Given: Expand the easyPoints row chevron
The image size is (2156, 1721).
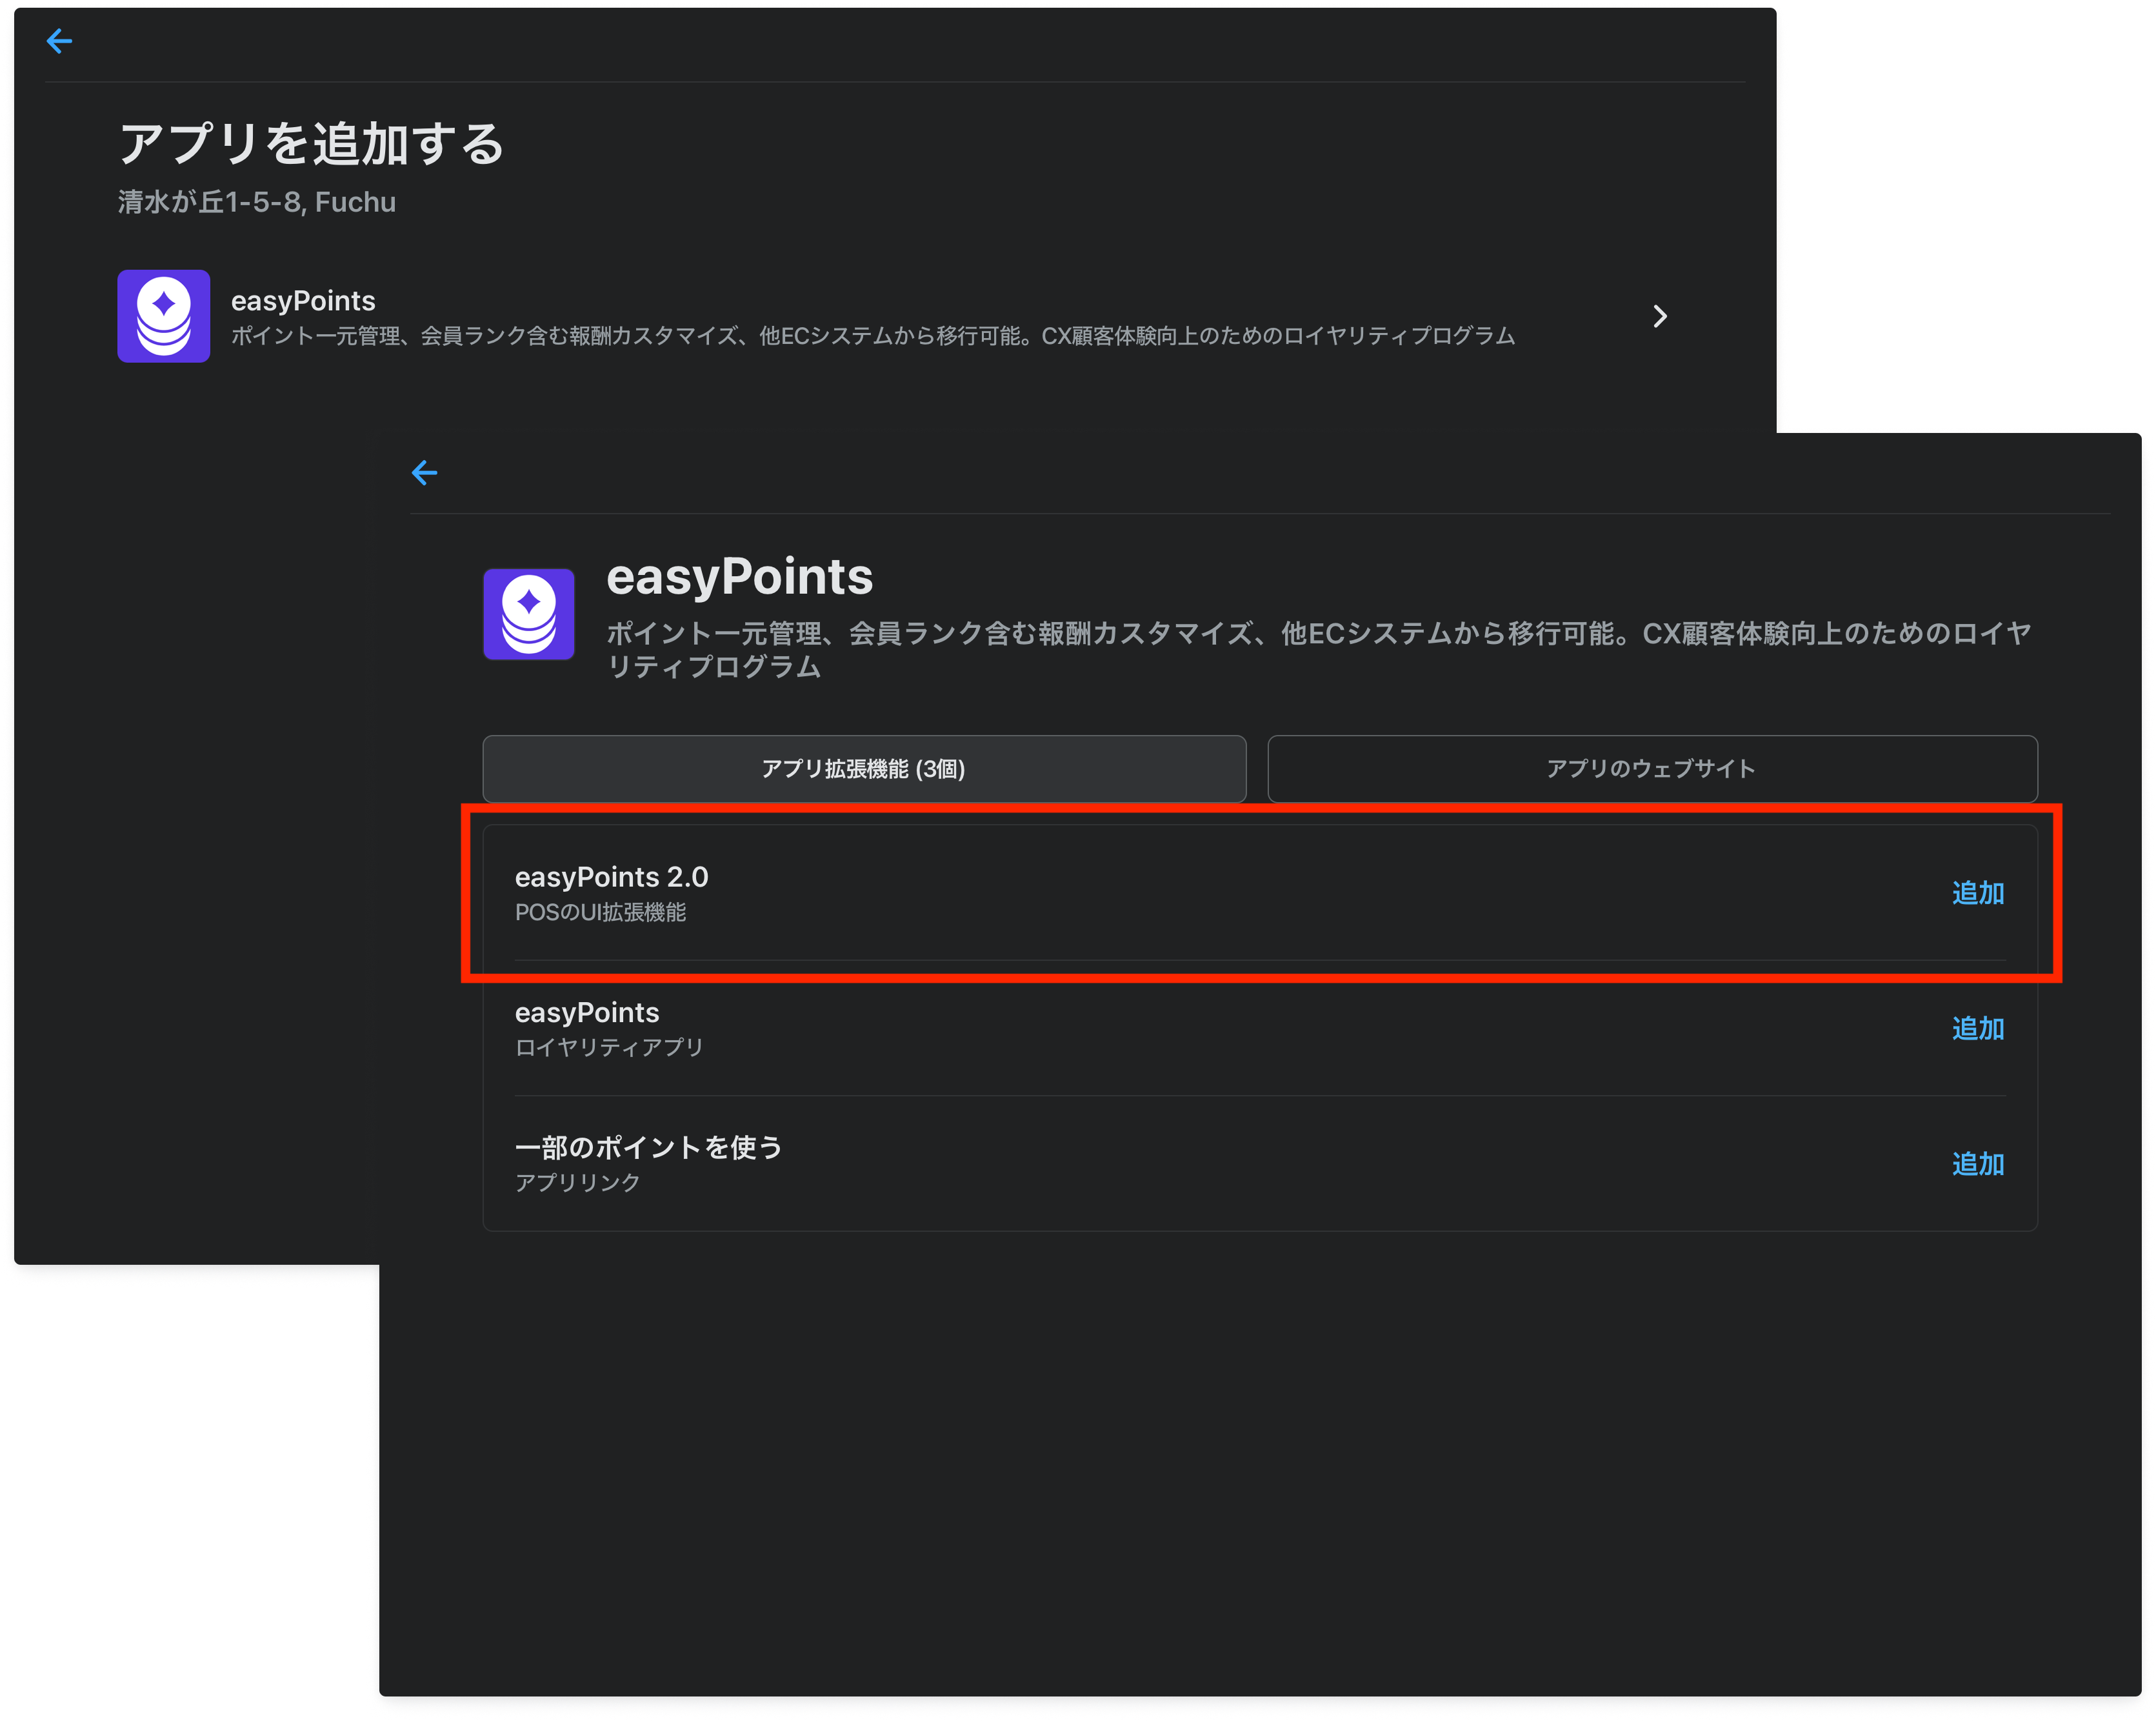Looking at the screenshot, I should point(1660,316).
